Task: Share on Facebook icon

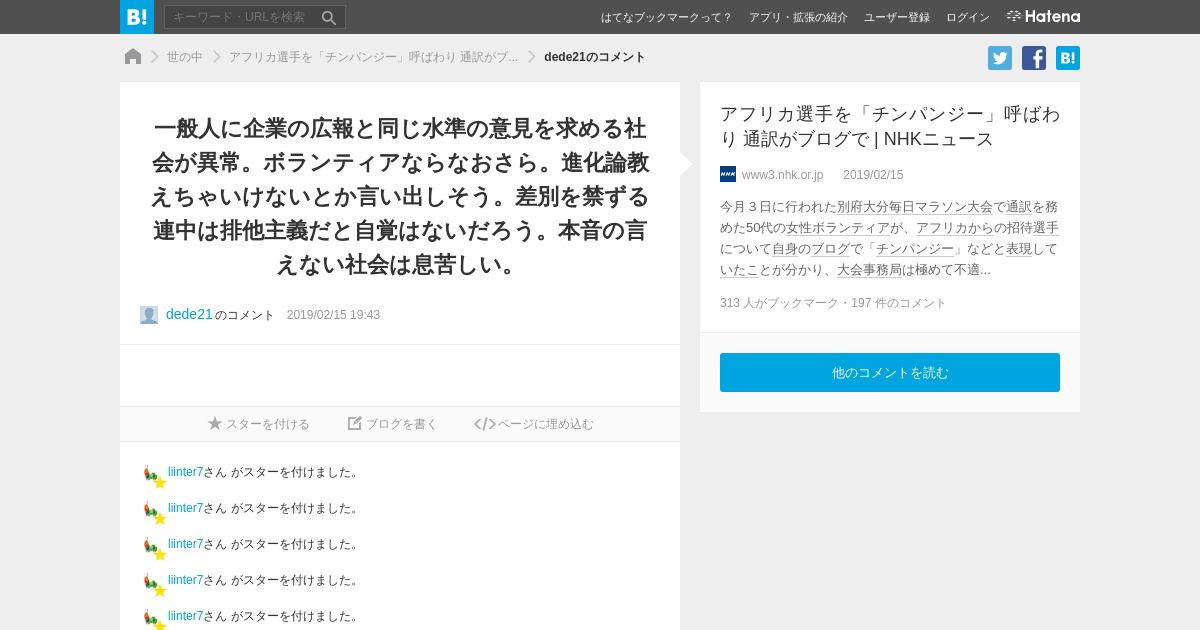Action: pyautogui.click(x=1034, y=58)
